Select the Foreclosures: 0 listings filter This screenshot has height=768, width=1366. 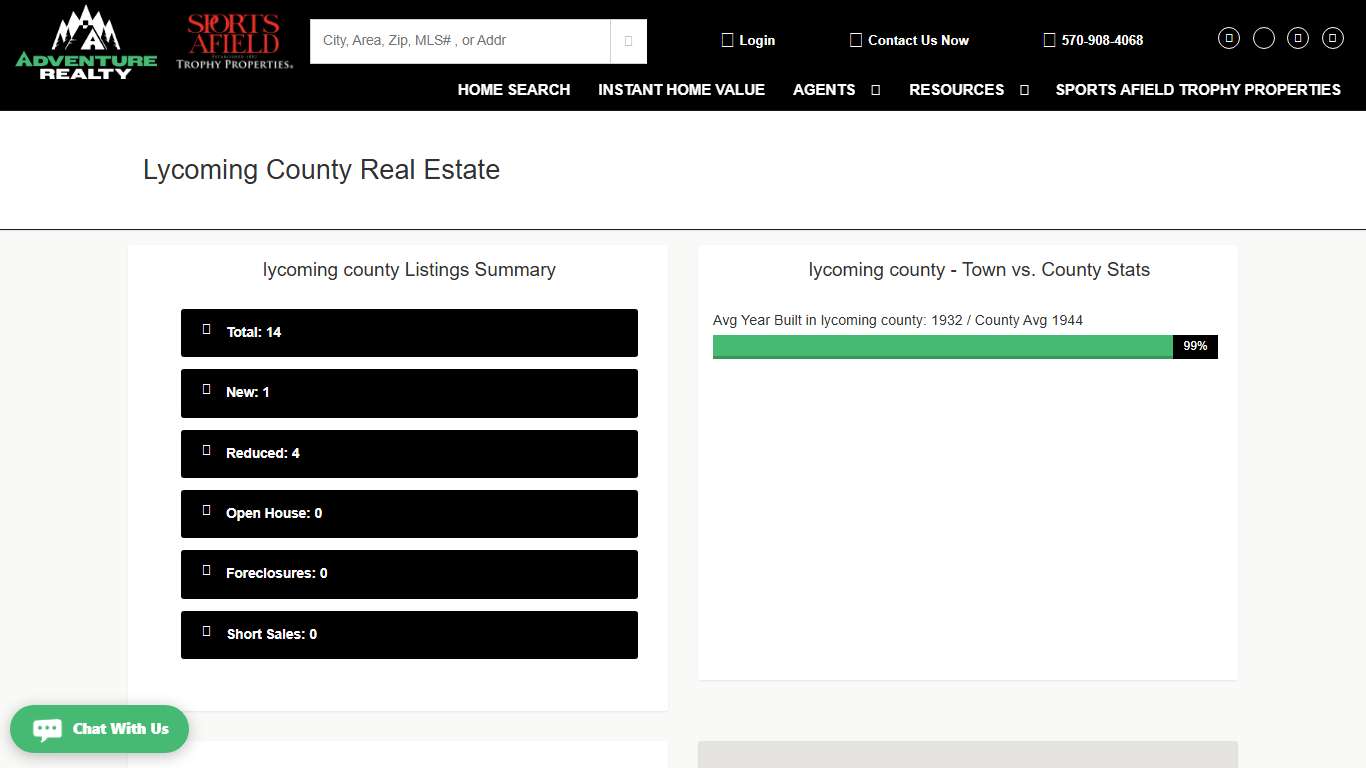pos(409,574)
